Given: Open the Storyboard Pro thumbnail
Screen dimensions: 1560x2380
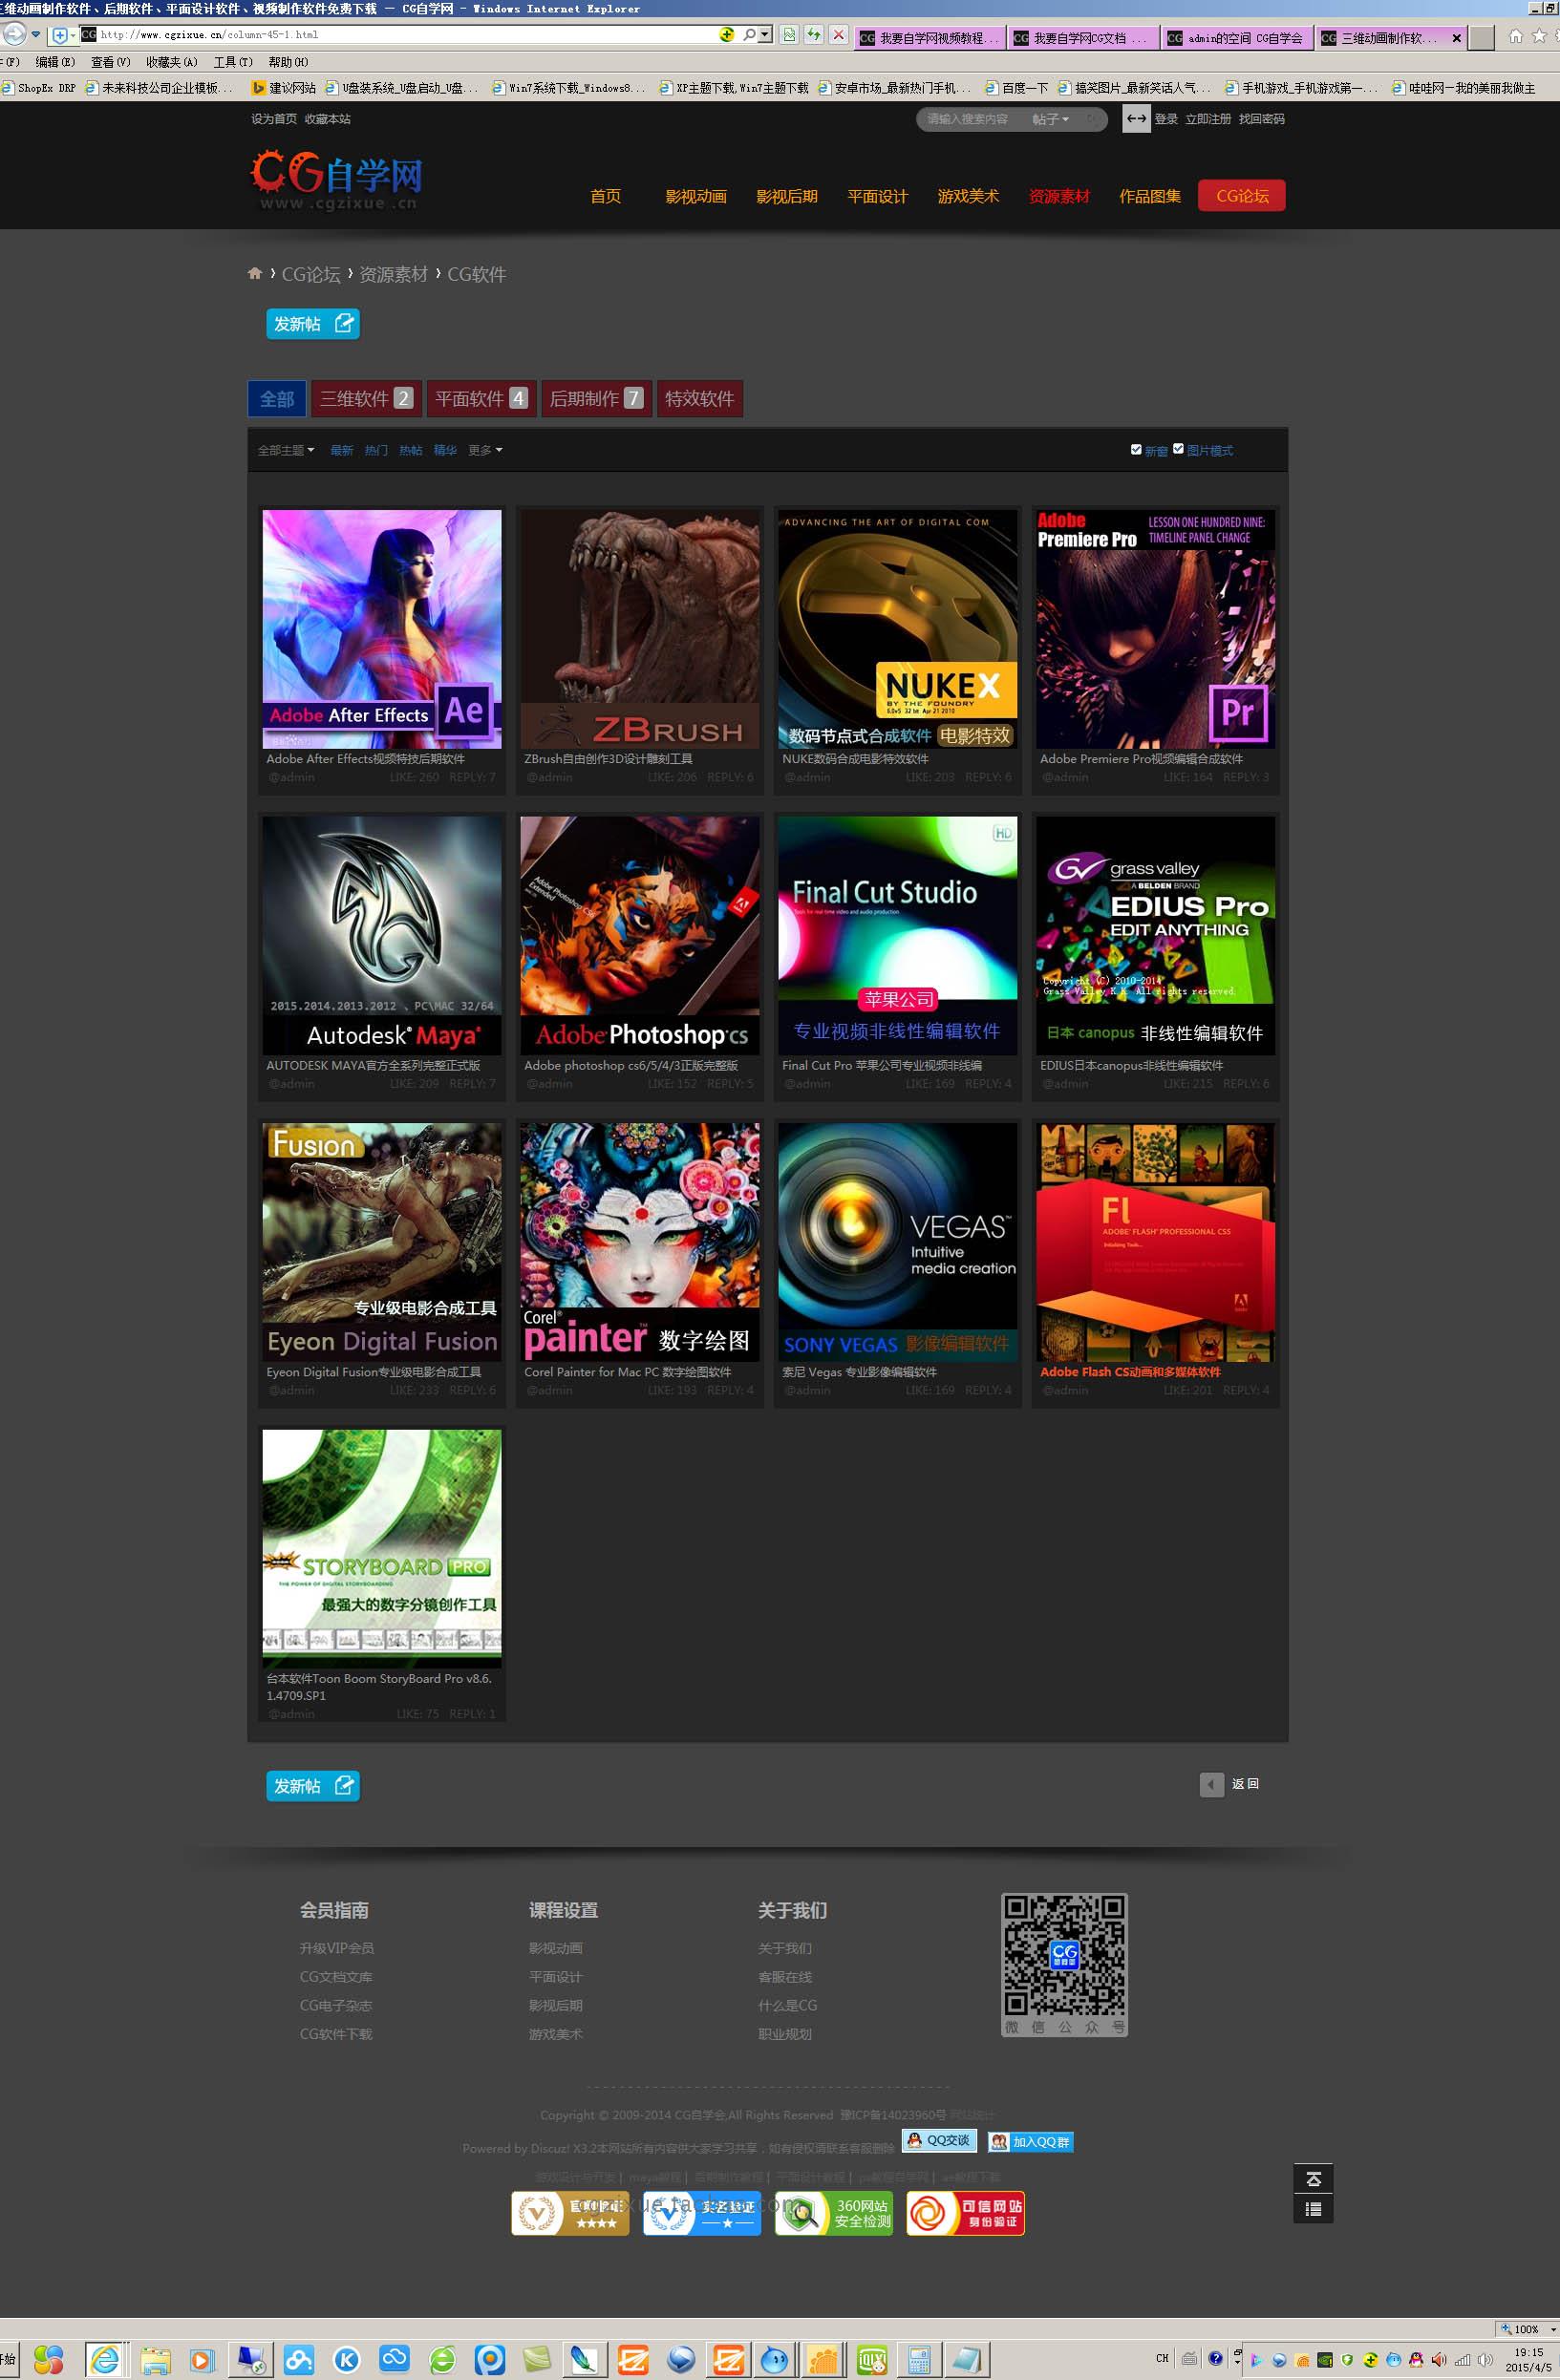Looking at the screenshot, I should [382, 1548].
